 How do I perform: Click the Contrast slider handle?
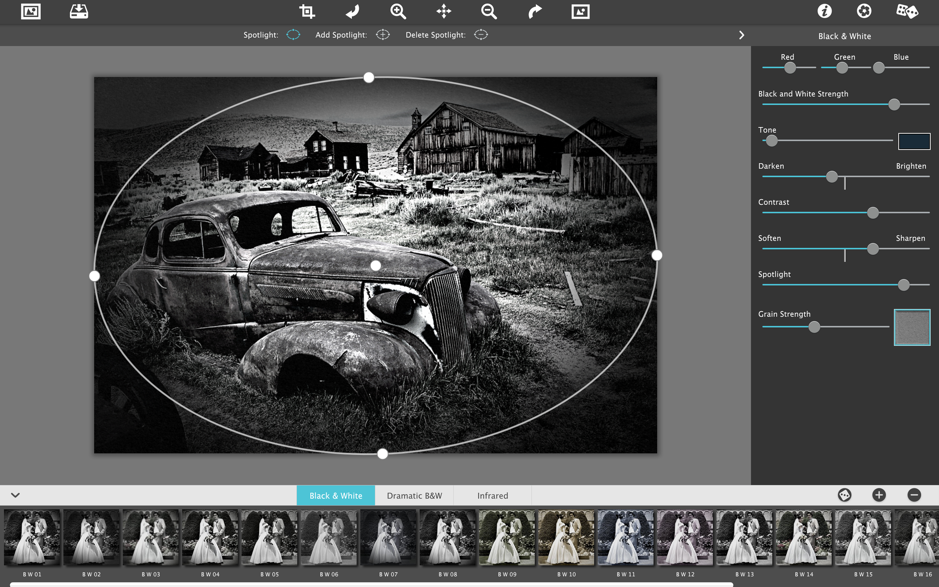pos(873,213)
